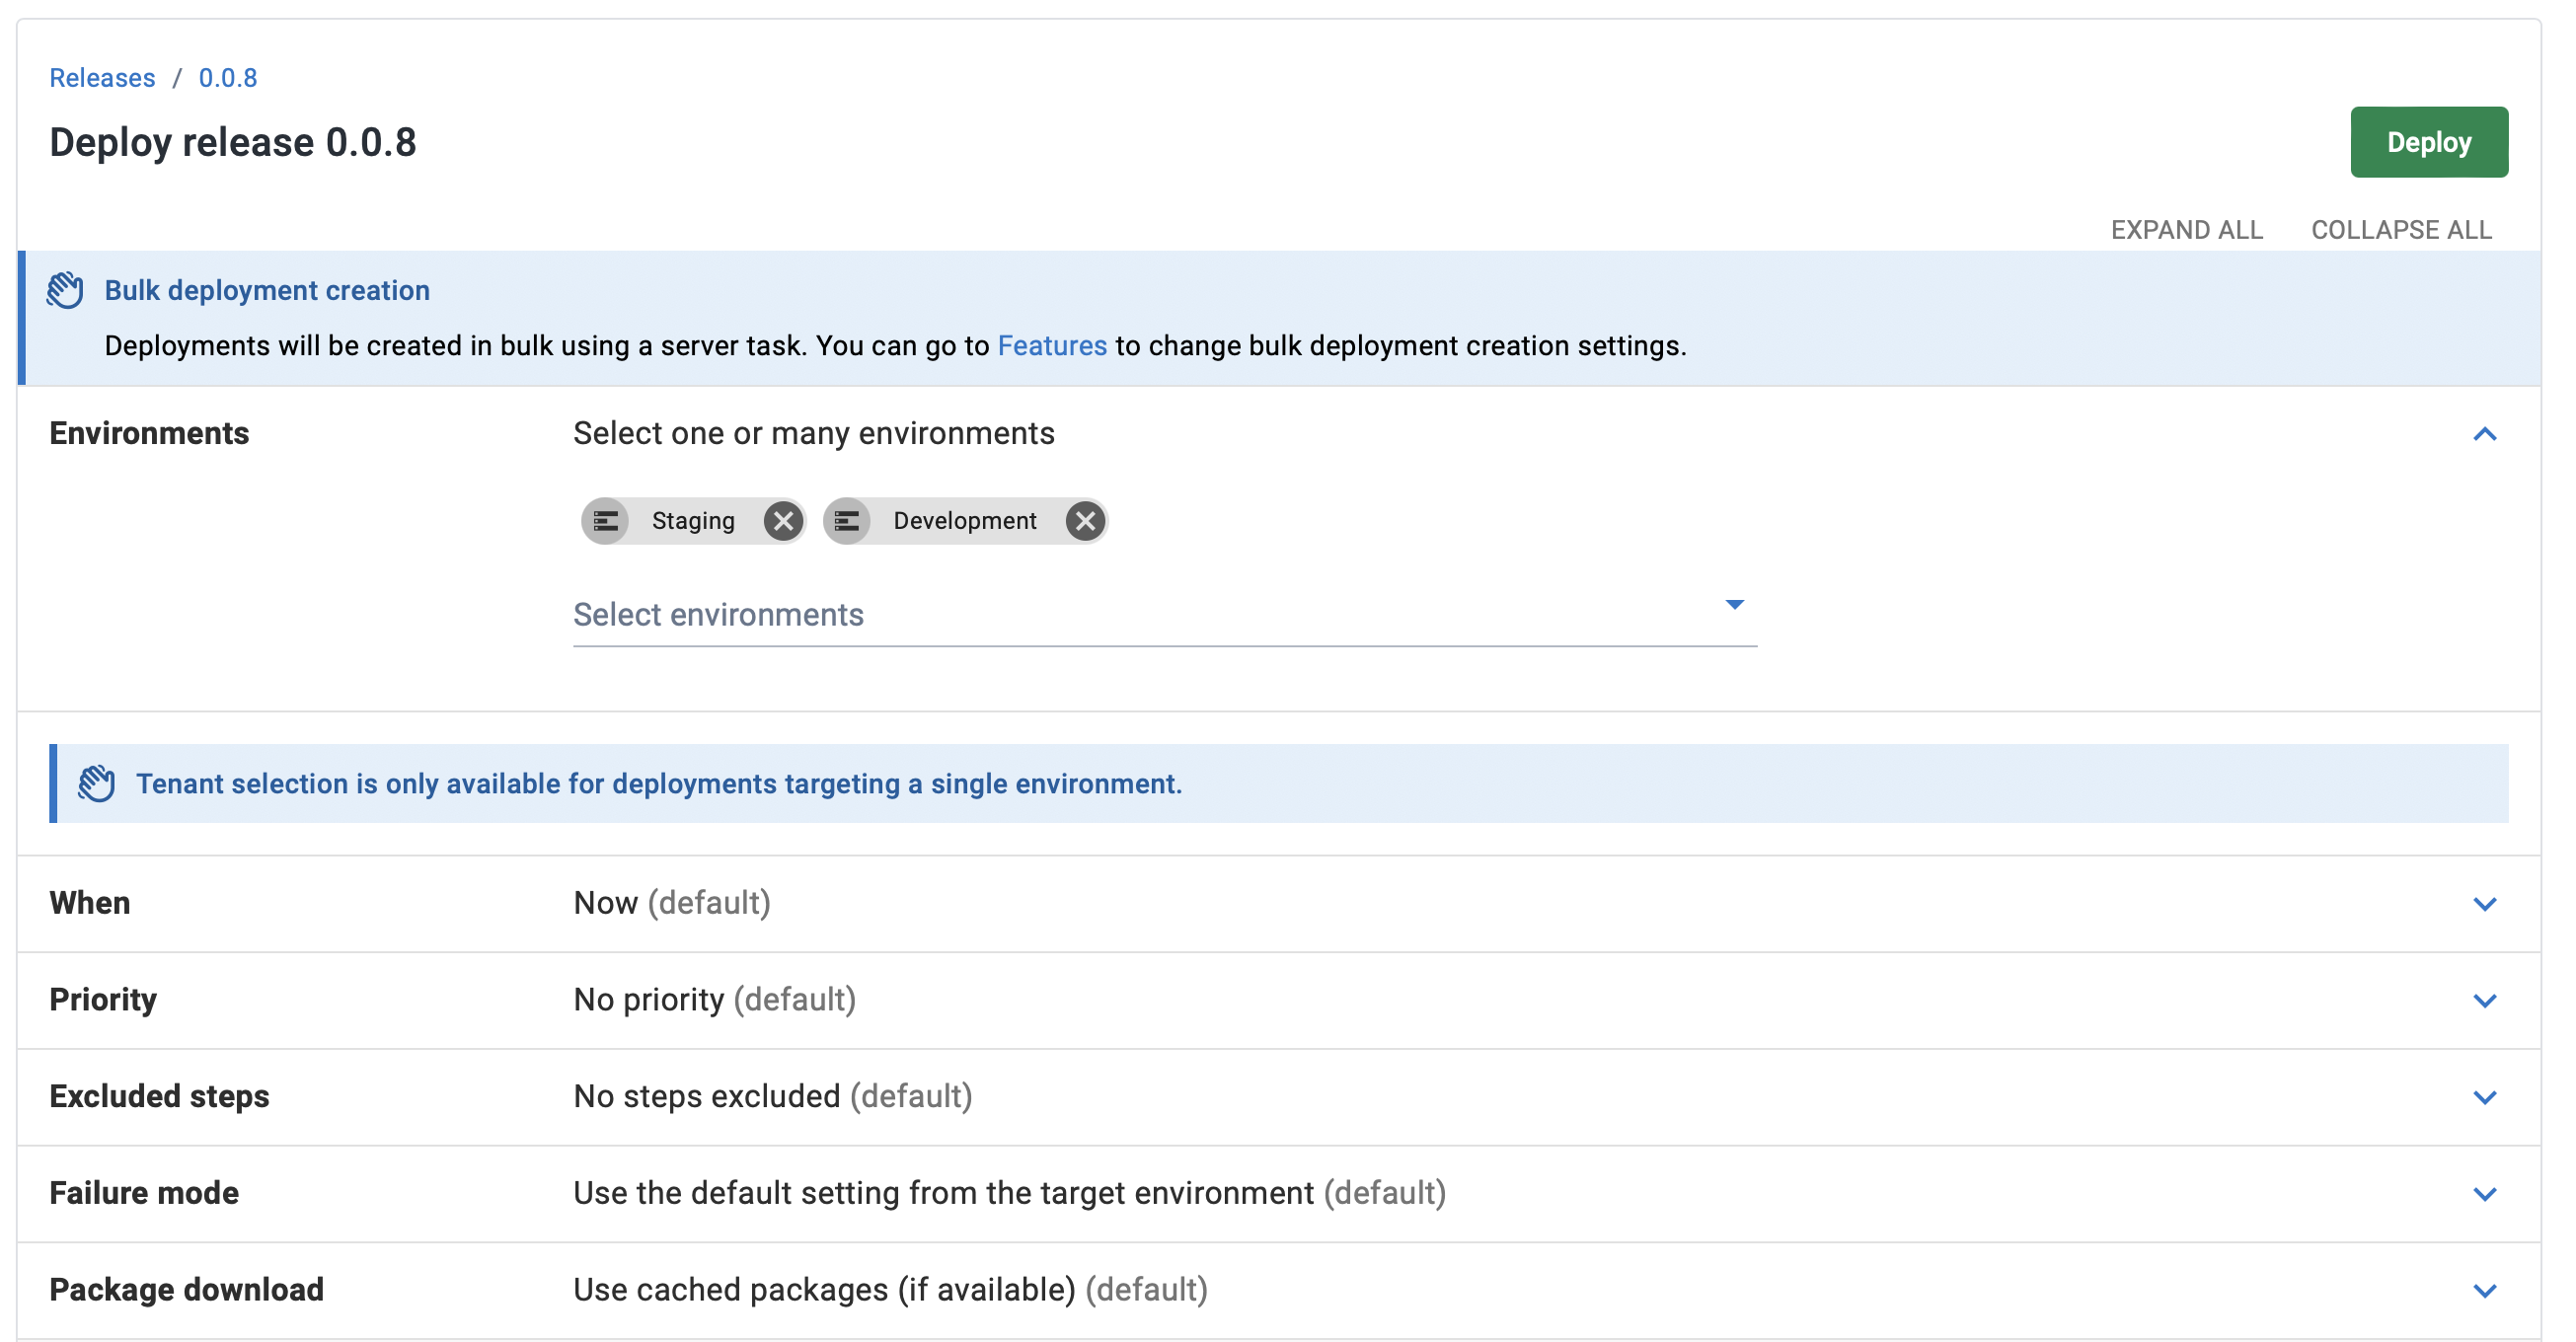
Task: Remove the Staging environment chip
Action: tap(783, 521)
